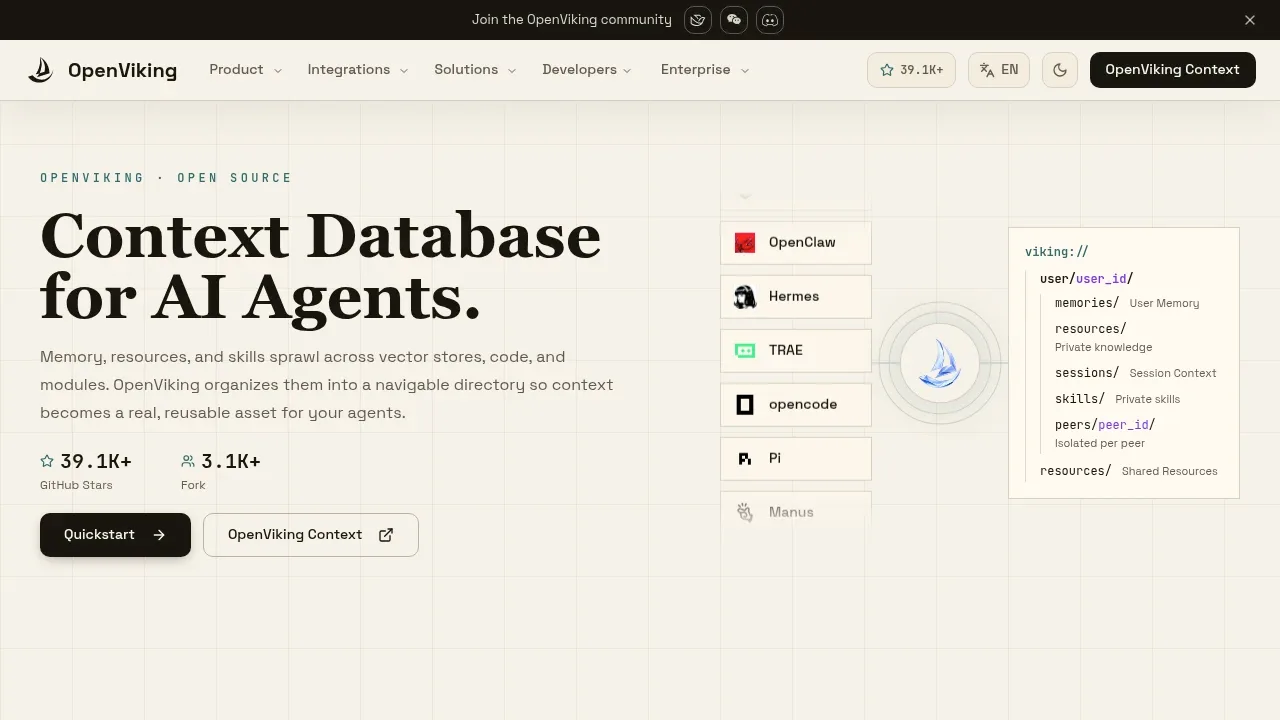This screenshot has height=720, width=1280.
Task: Click the 'Private knowledge' label
Action: coord(1103,347)
